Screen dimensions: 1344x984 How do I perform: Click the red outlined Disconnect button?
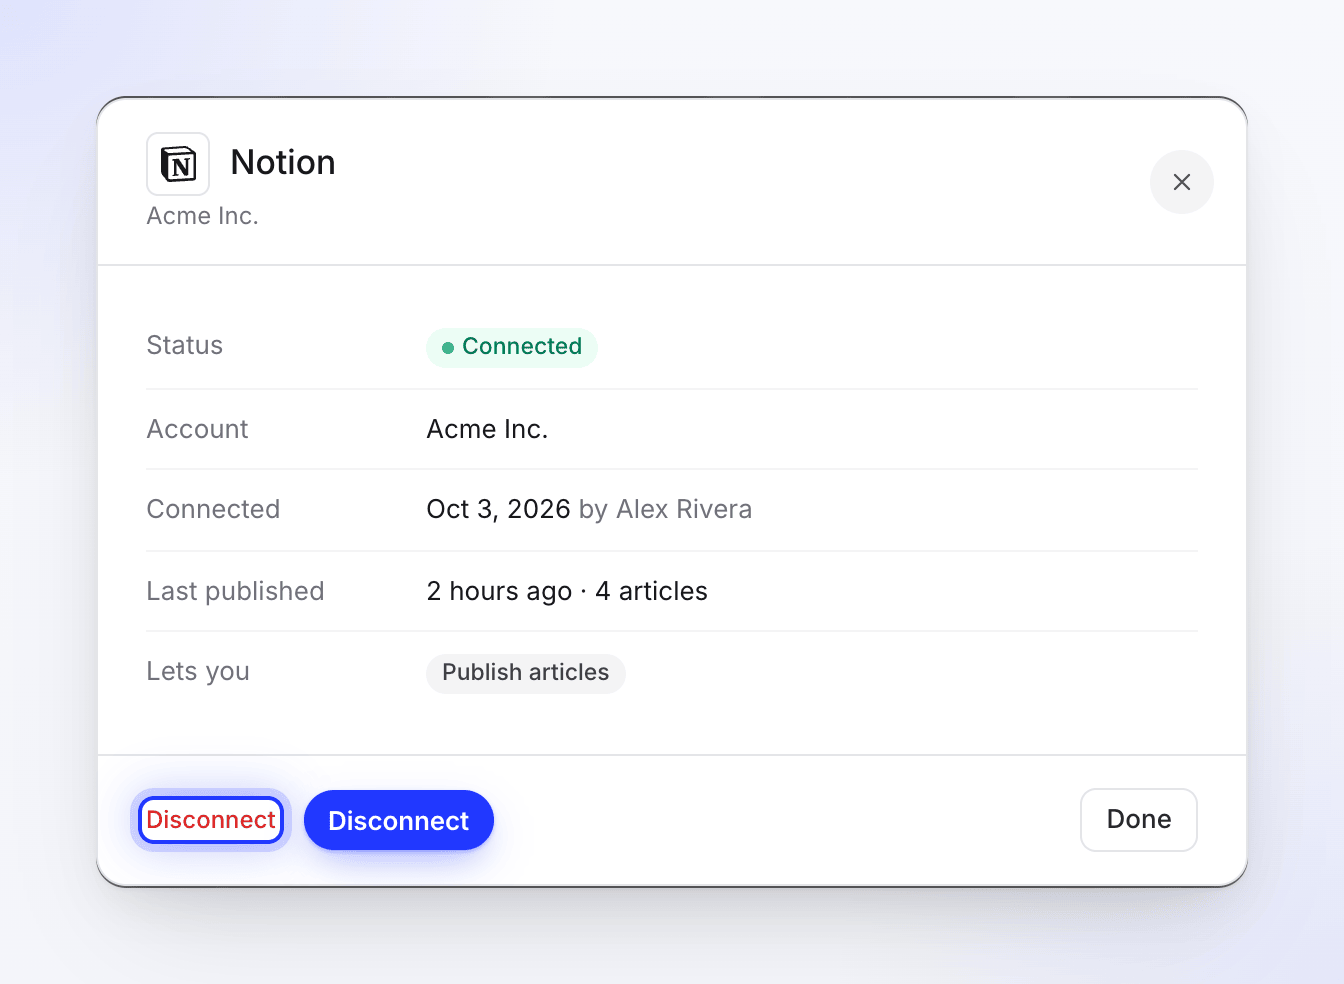pyautogui.click(x=211, y=820)
